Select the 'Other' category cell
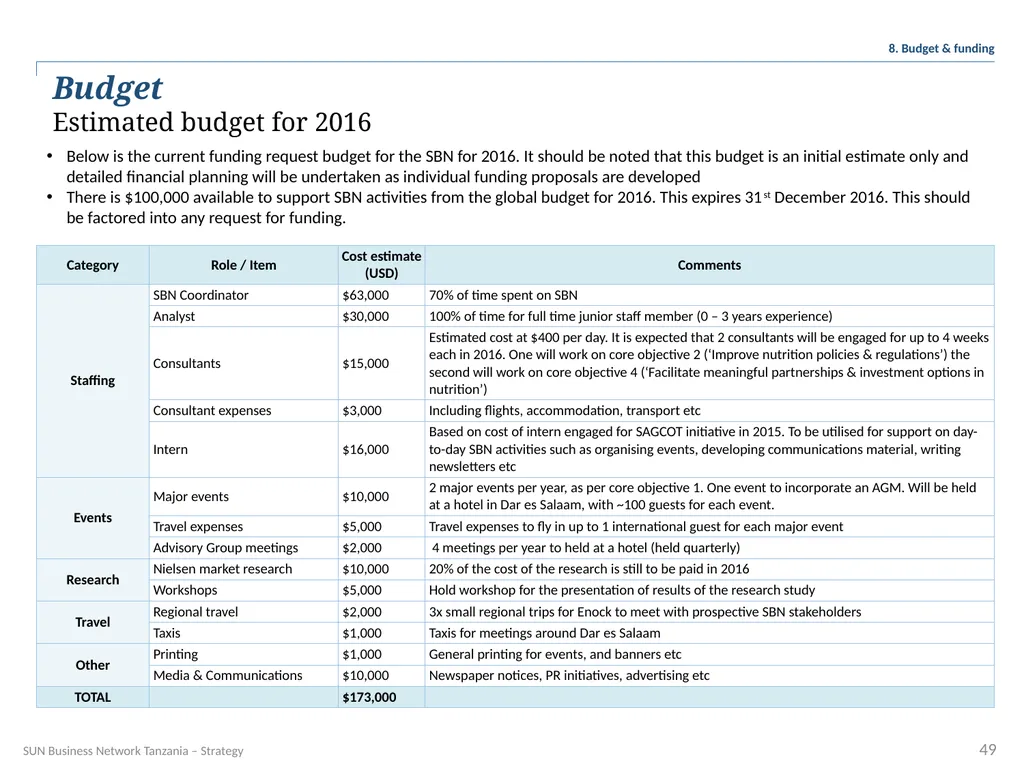Image resolution: width=1024 pixels, height=768 pixels. click(x=92, y=665)
